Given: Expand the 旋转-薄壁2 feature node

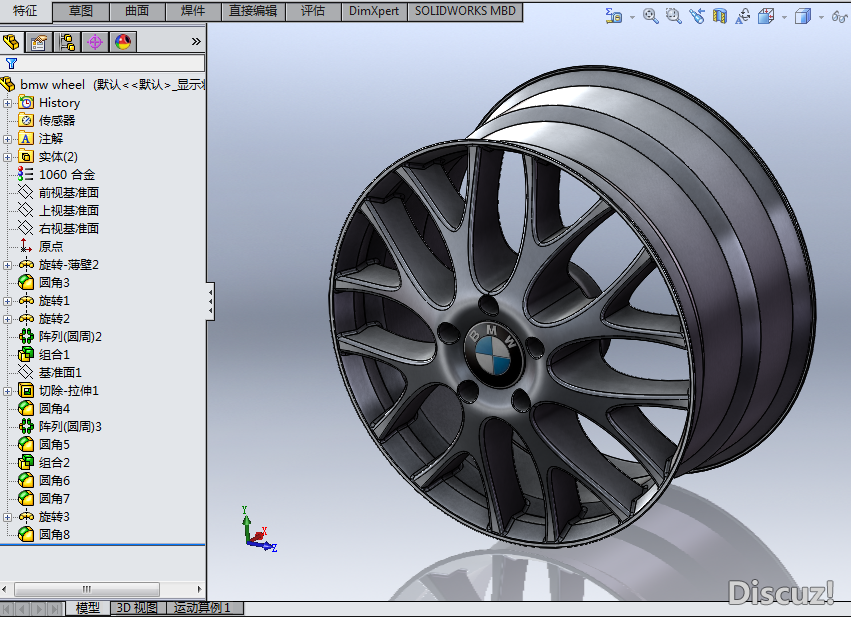Looking at the screenshot, I should (7, 265).
